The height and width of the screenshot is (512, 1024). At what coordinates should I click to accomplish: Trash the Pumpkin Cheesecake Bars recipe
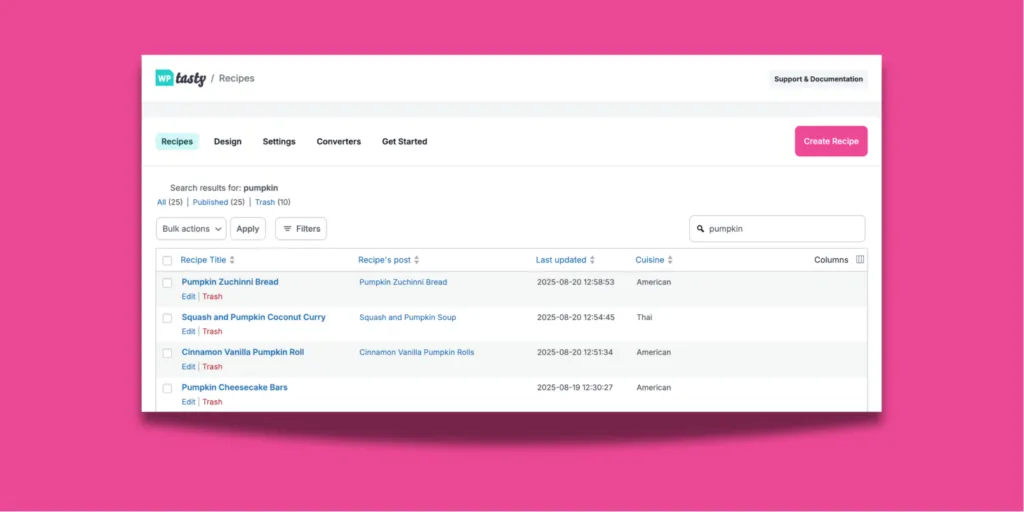tap(212, 402)
